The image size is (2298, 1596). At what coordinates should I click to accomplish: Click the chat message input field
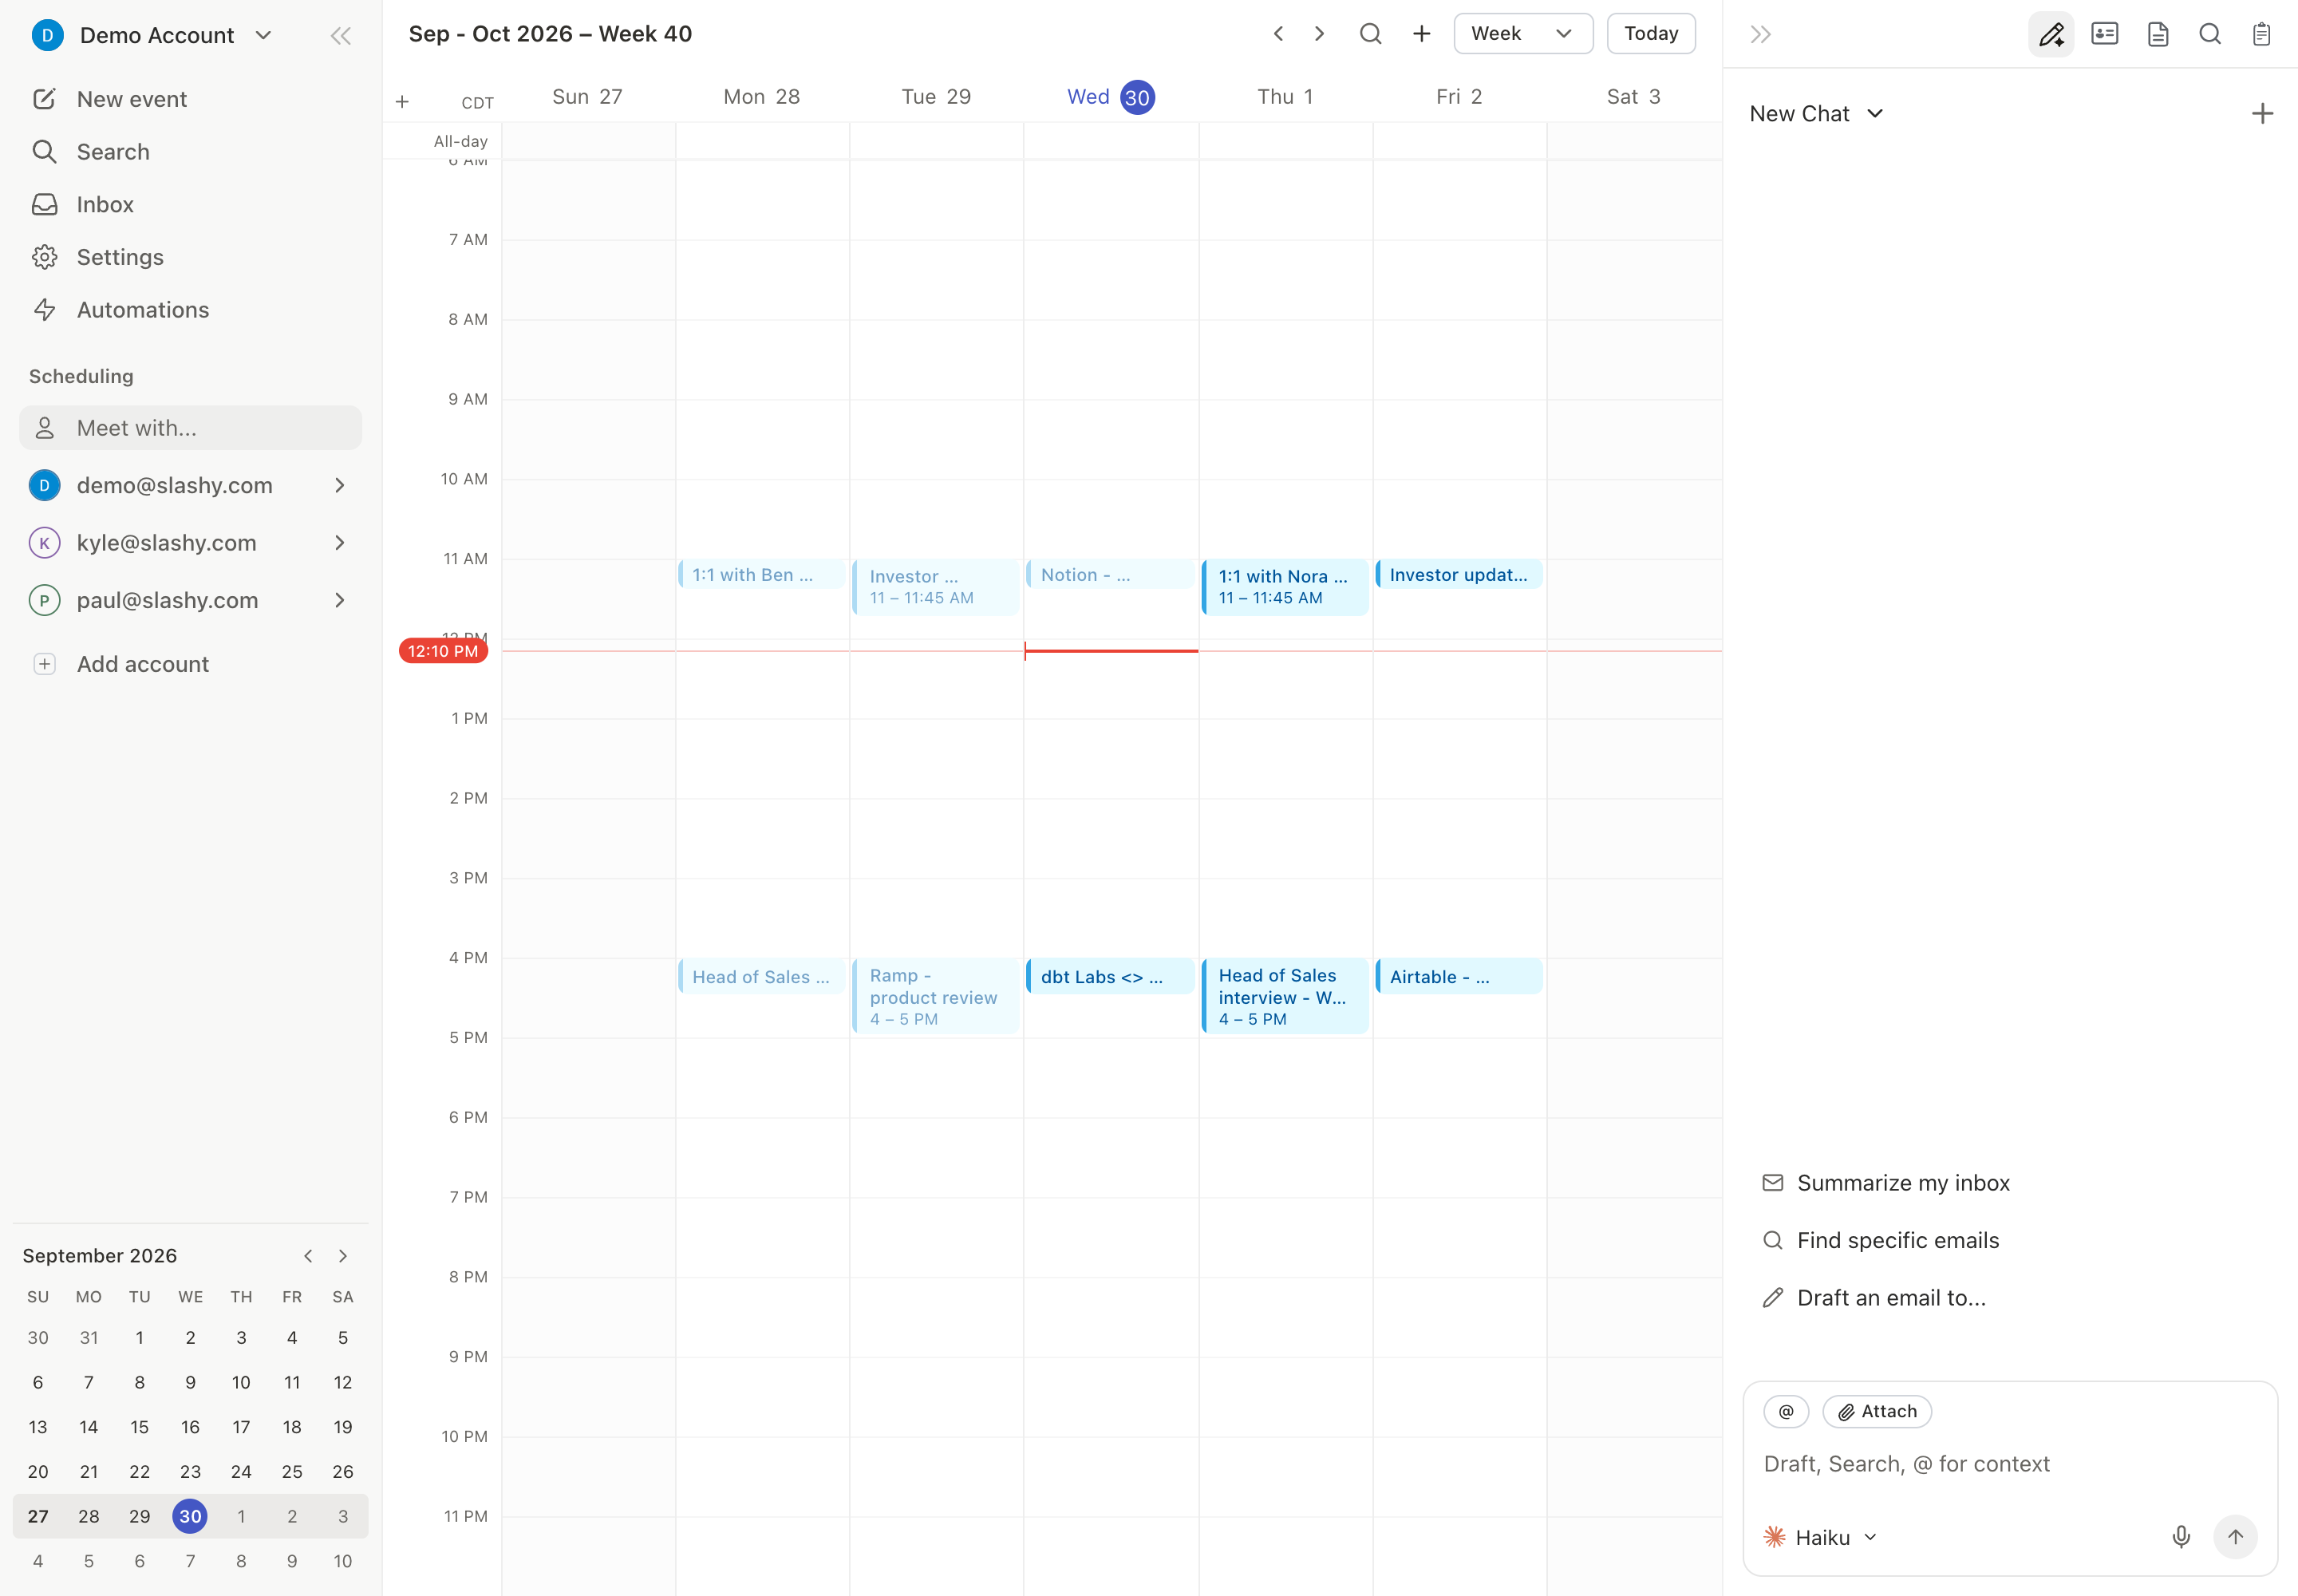[x=2010, y=1465]
